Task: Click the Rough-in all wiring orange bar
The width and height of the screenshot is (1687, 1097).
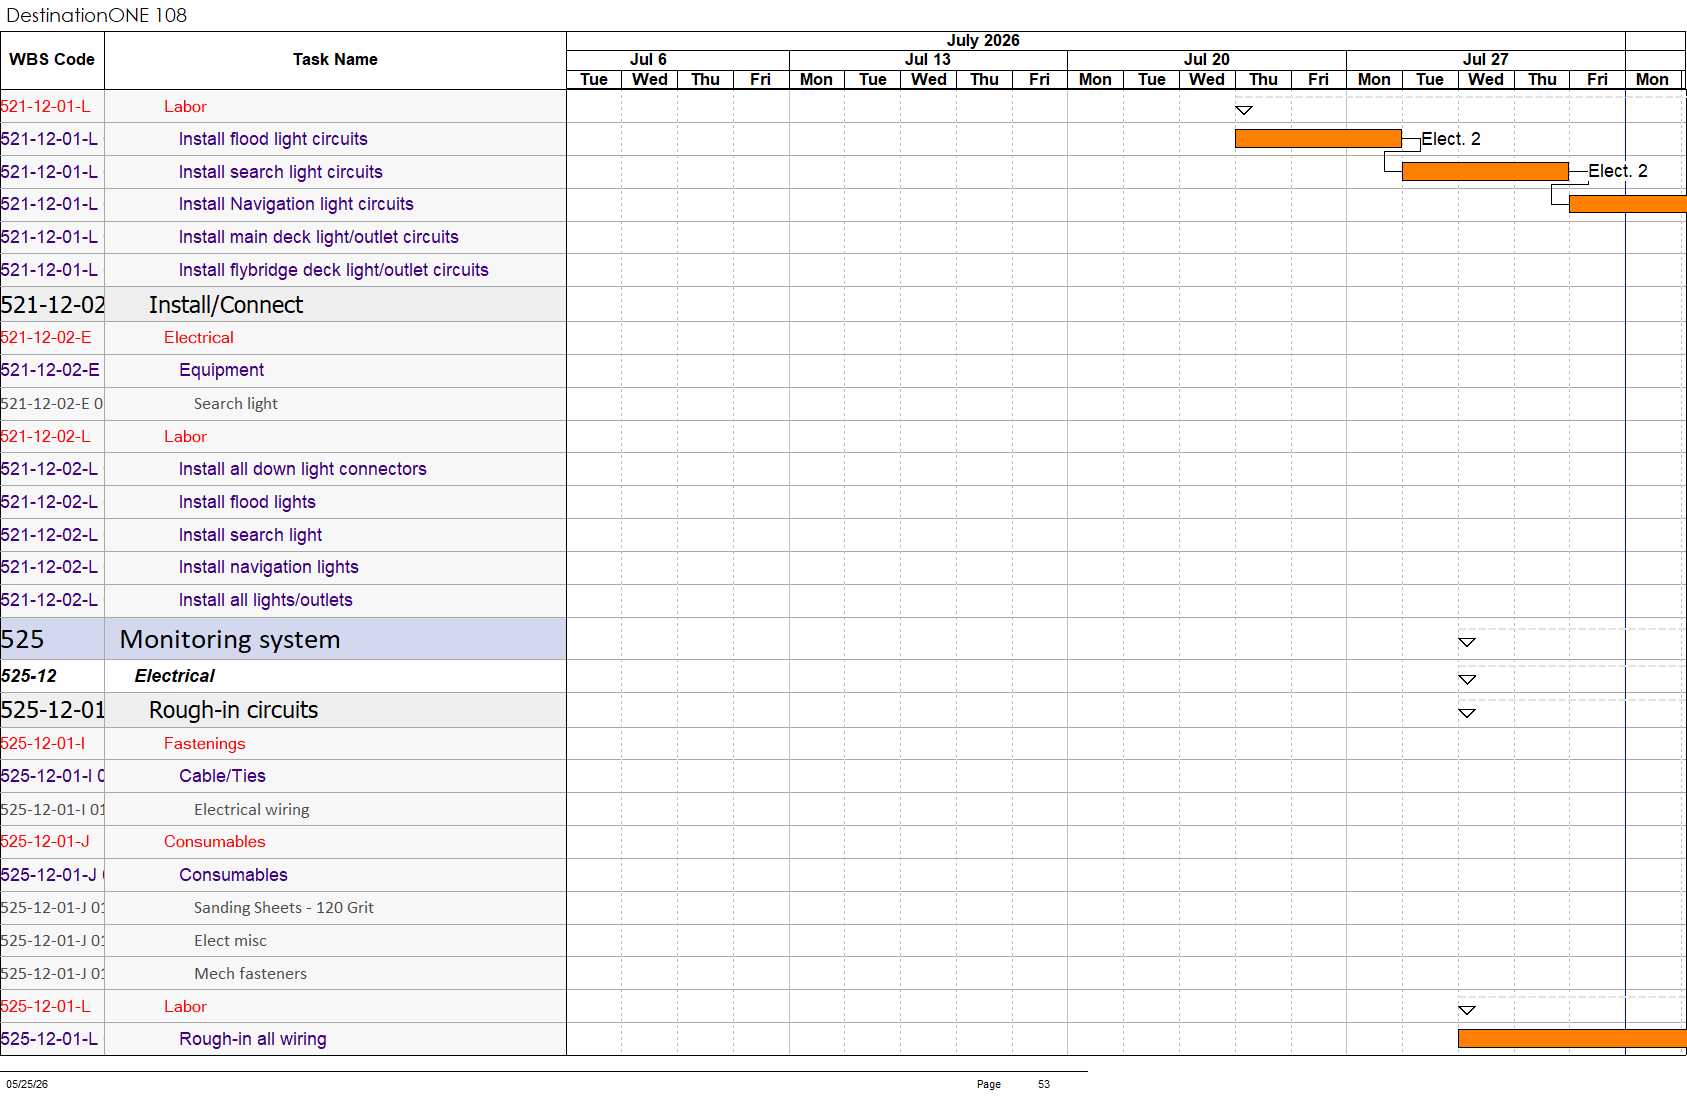Action: pyautogui.click(x=1572, y=1039)
